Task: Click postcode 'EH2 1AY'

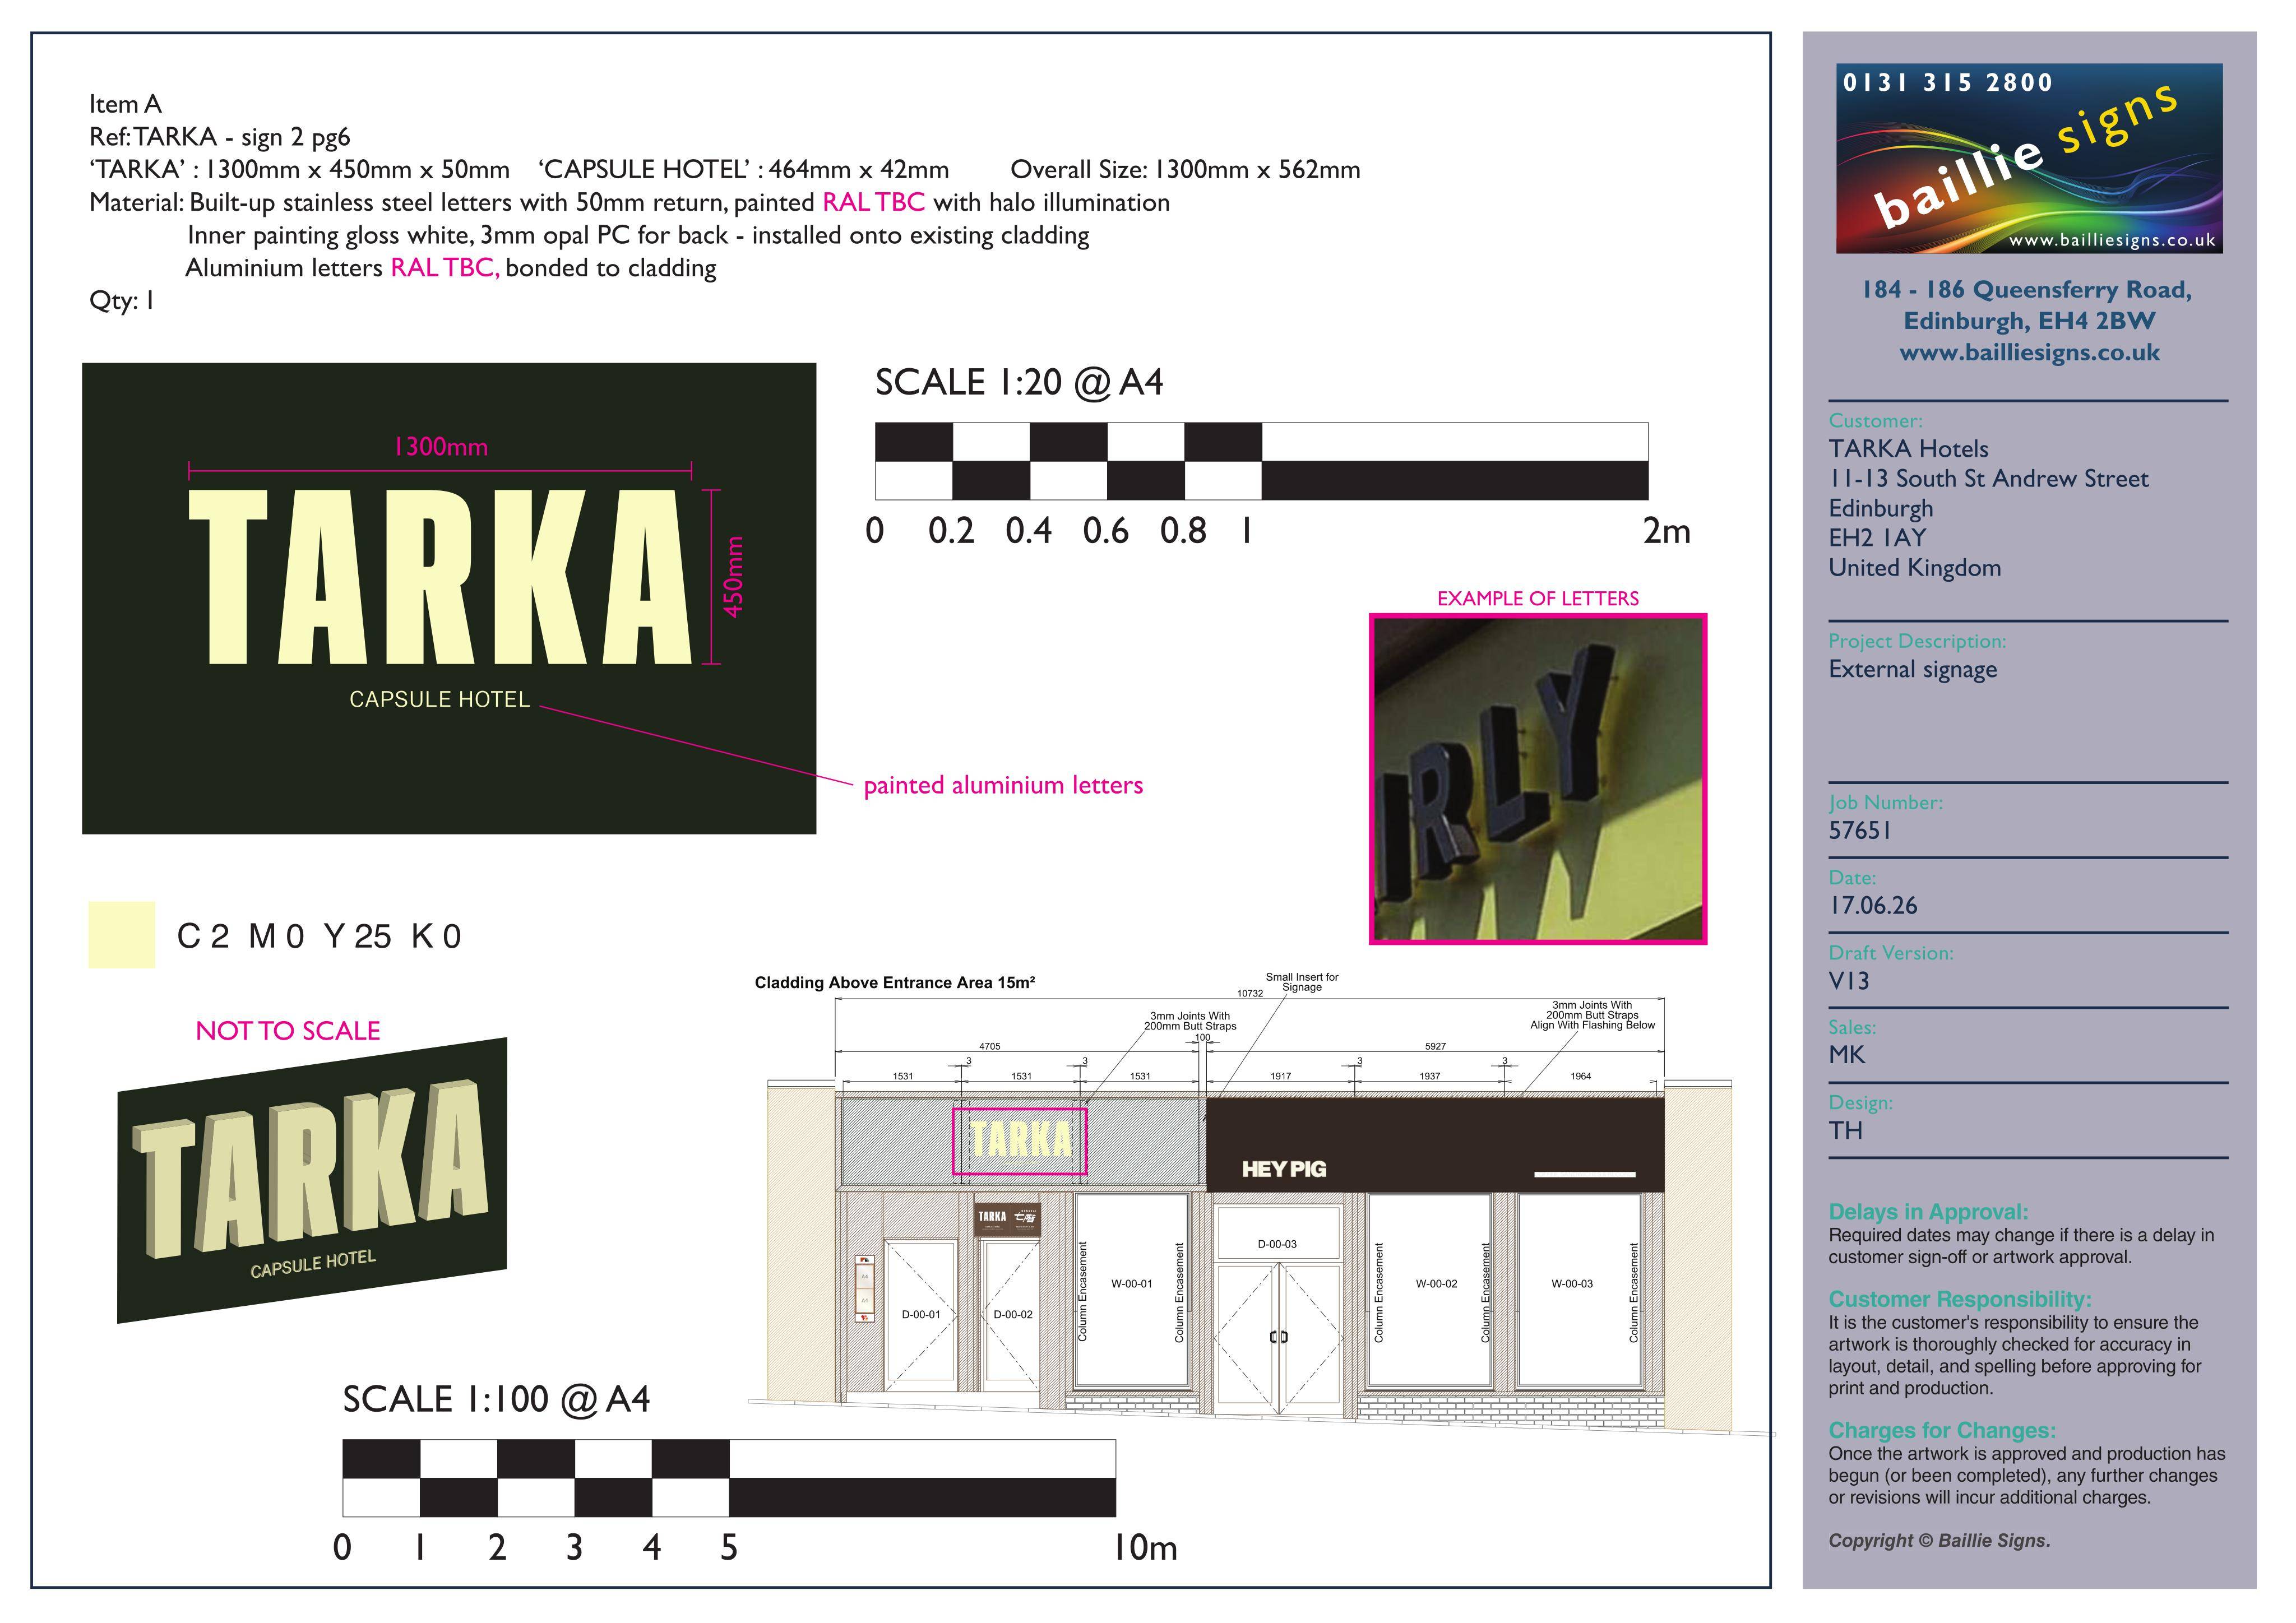Action: point(1877,538)
